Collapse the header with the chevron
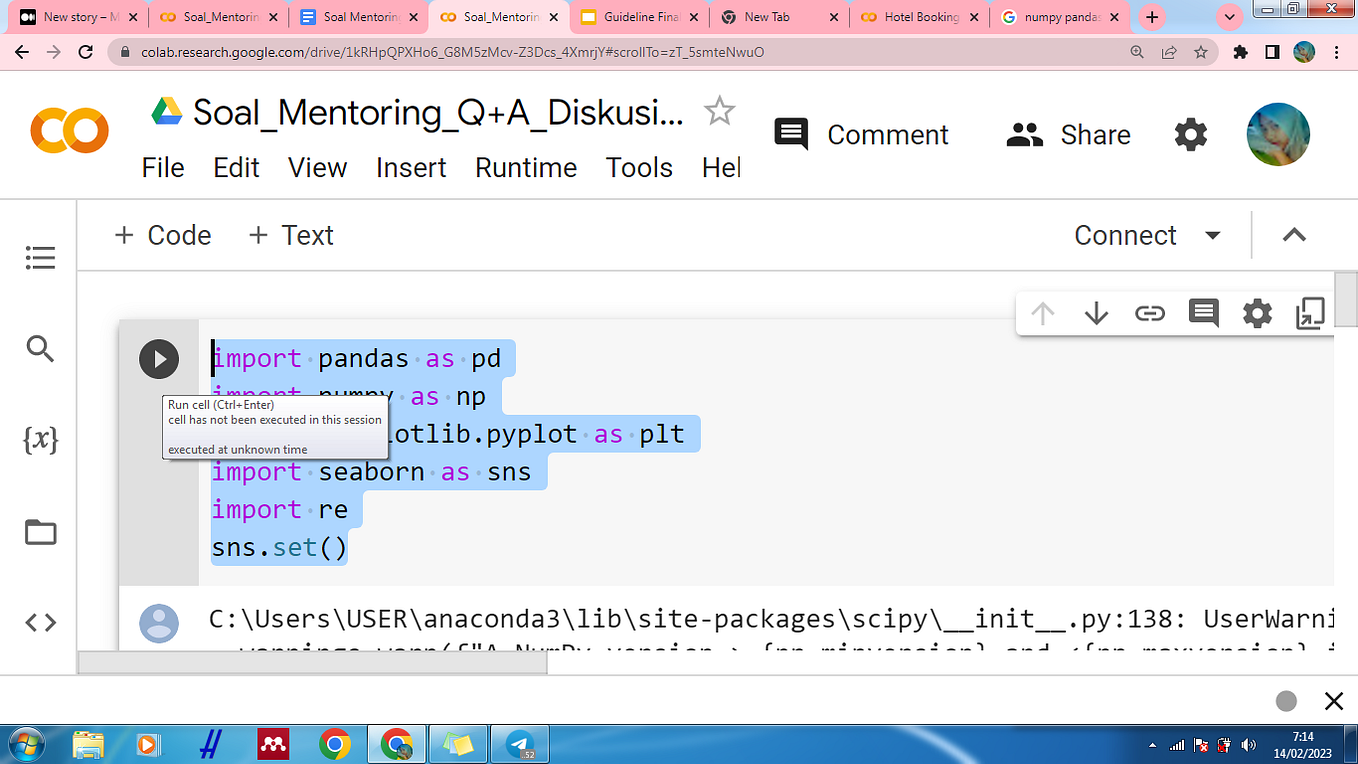Viewport: 1358px width, 764px height. [1294, 235]
